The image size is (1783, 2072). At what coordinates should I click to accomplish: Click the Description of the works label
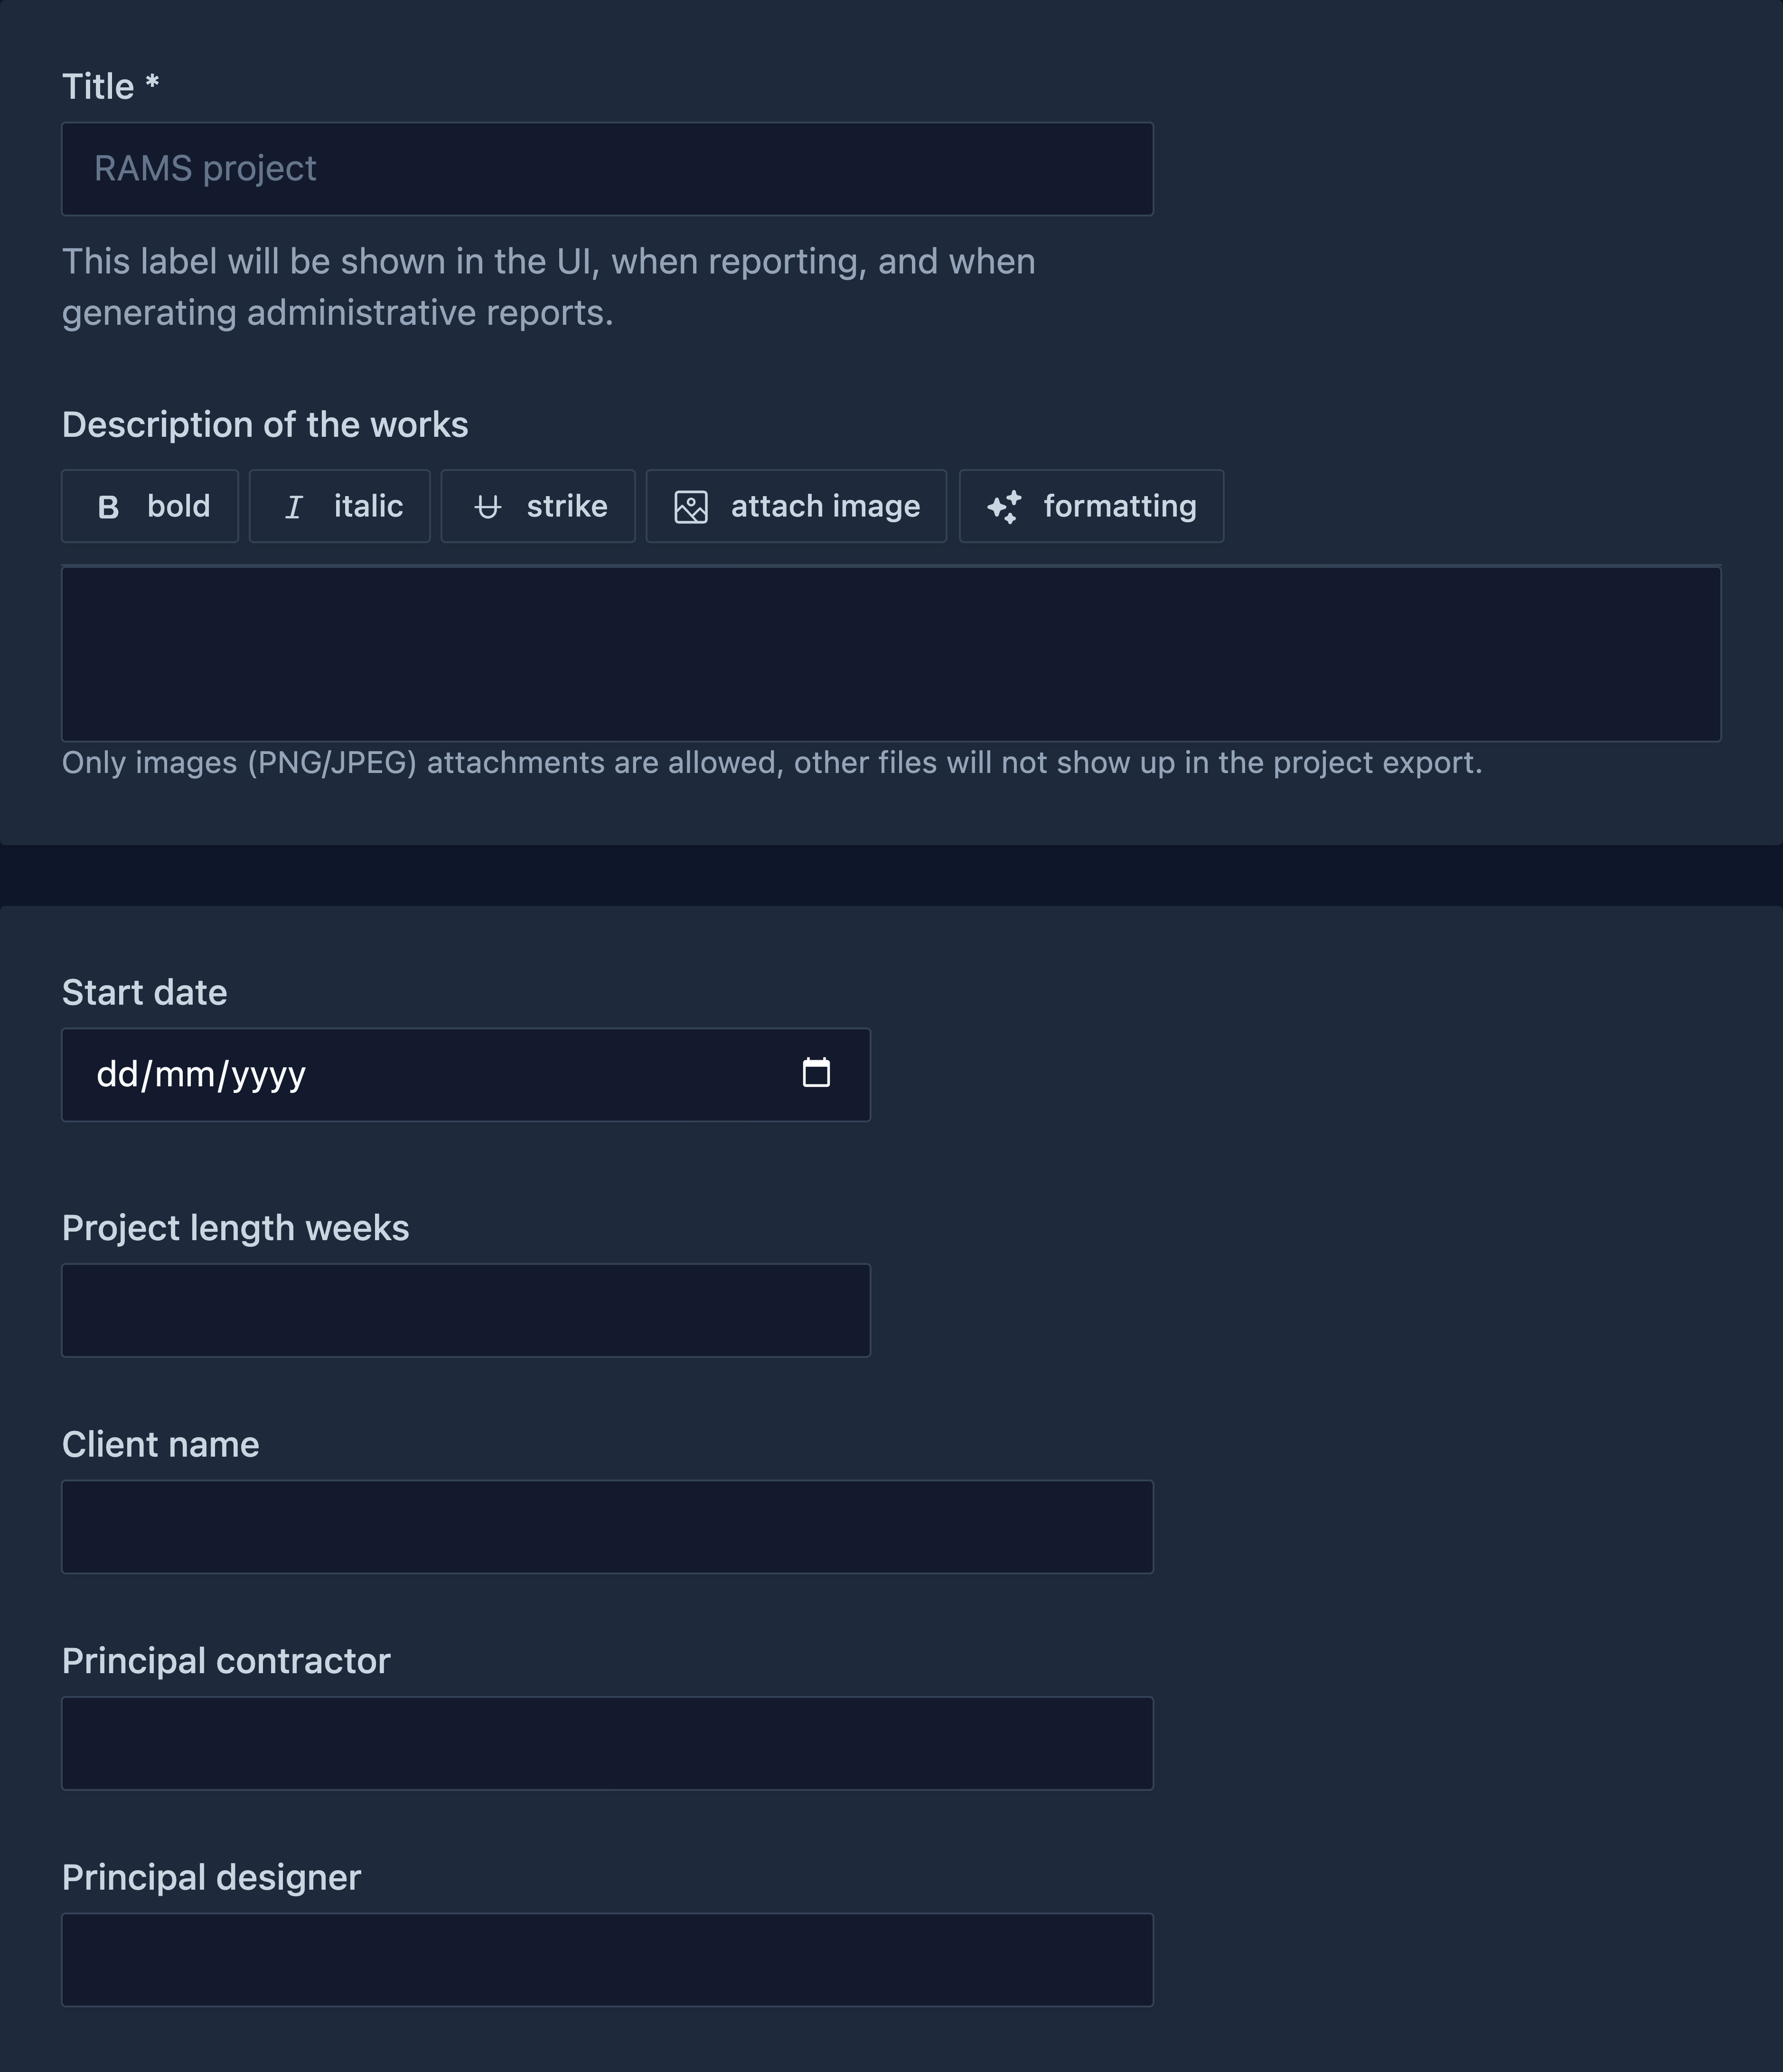pyautogui.click(x=265, y=425)
